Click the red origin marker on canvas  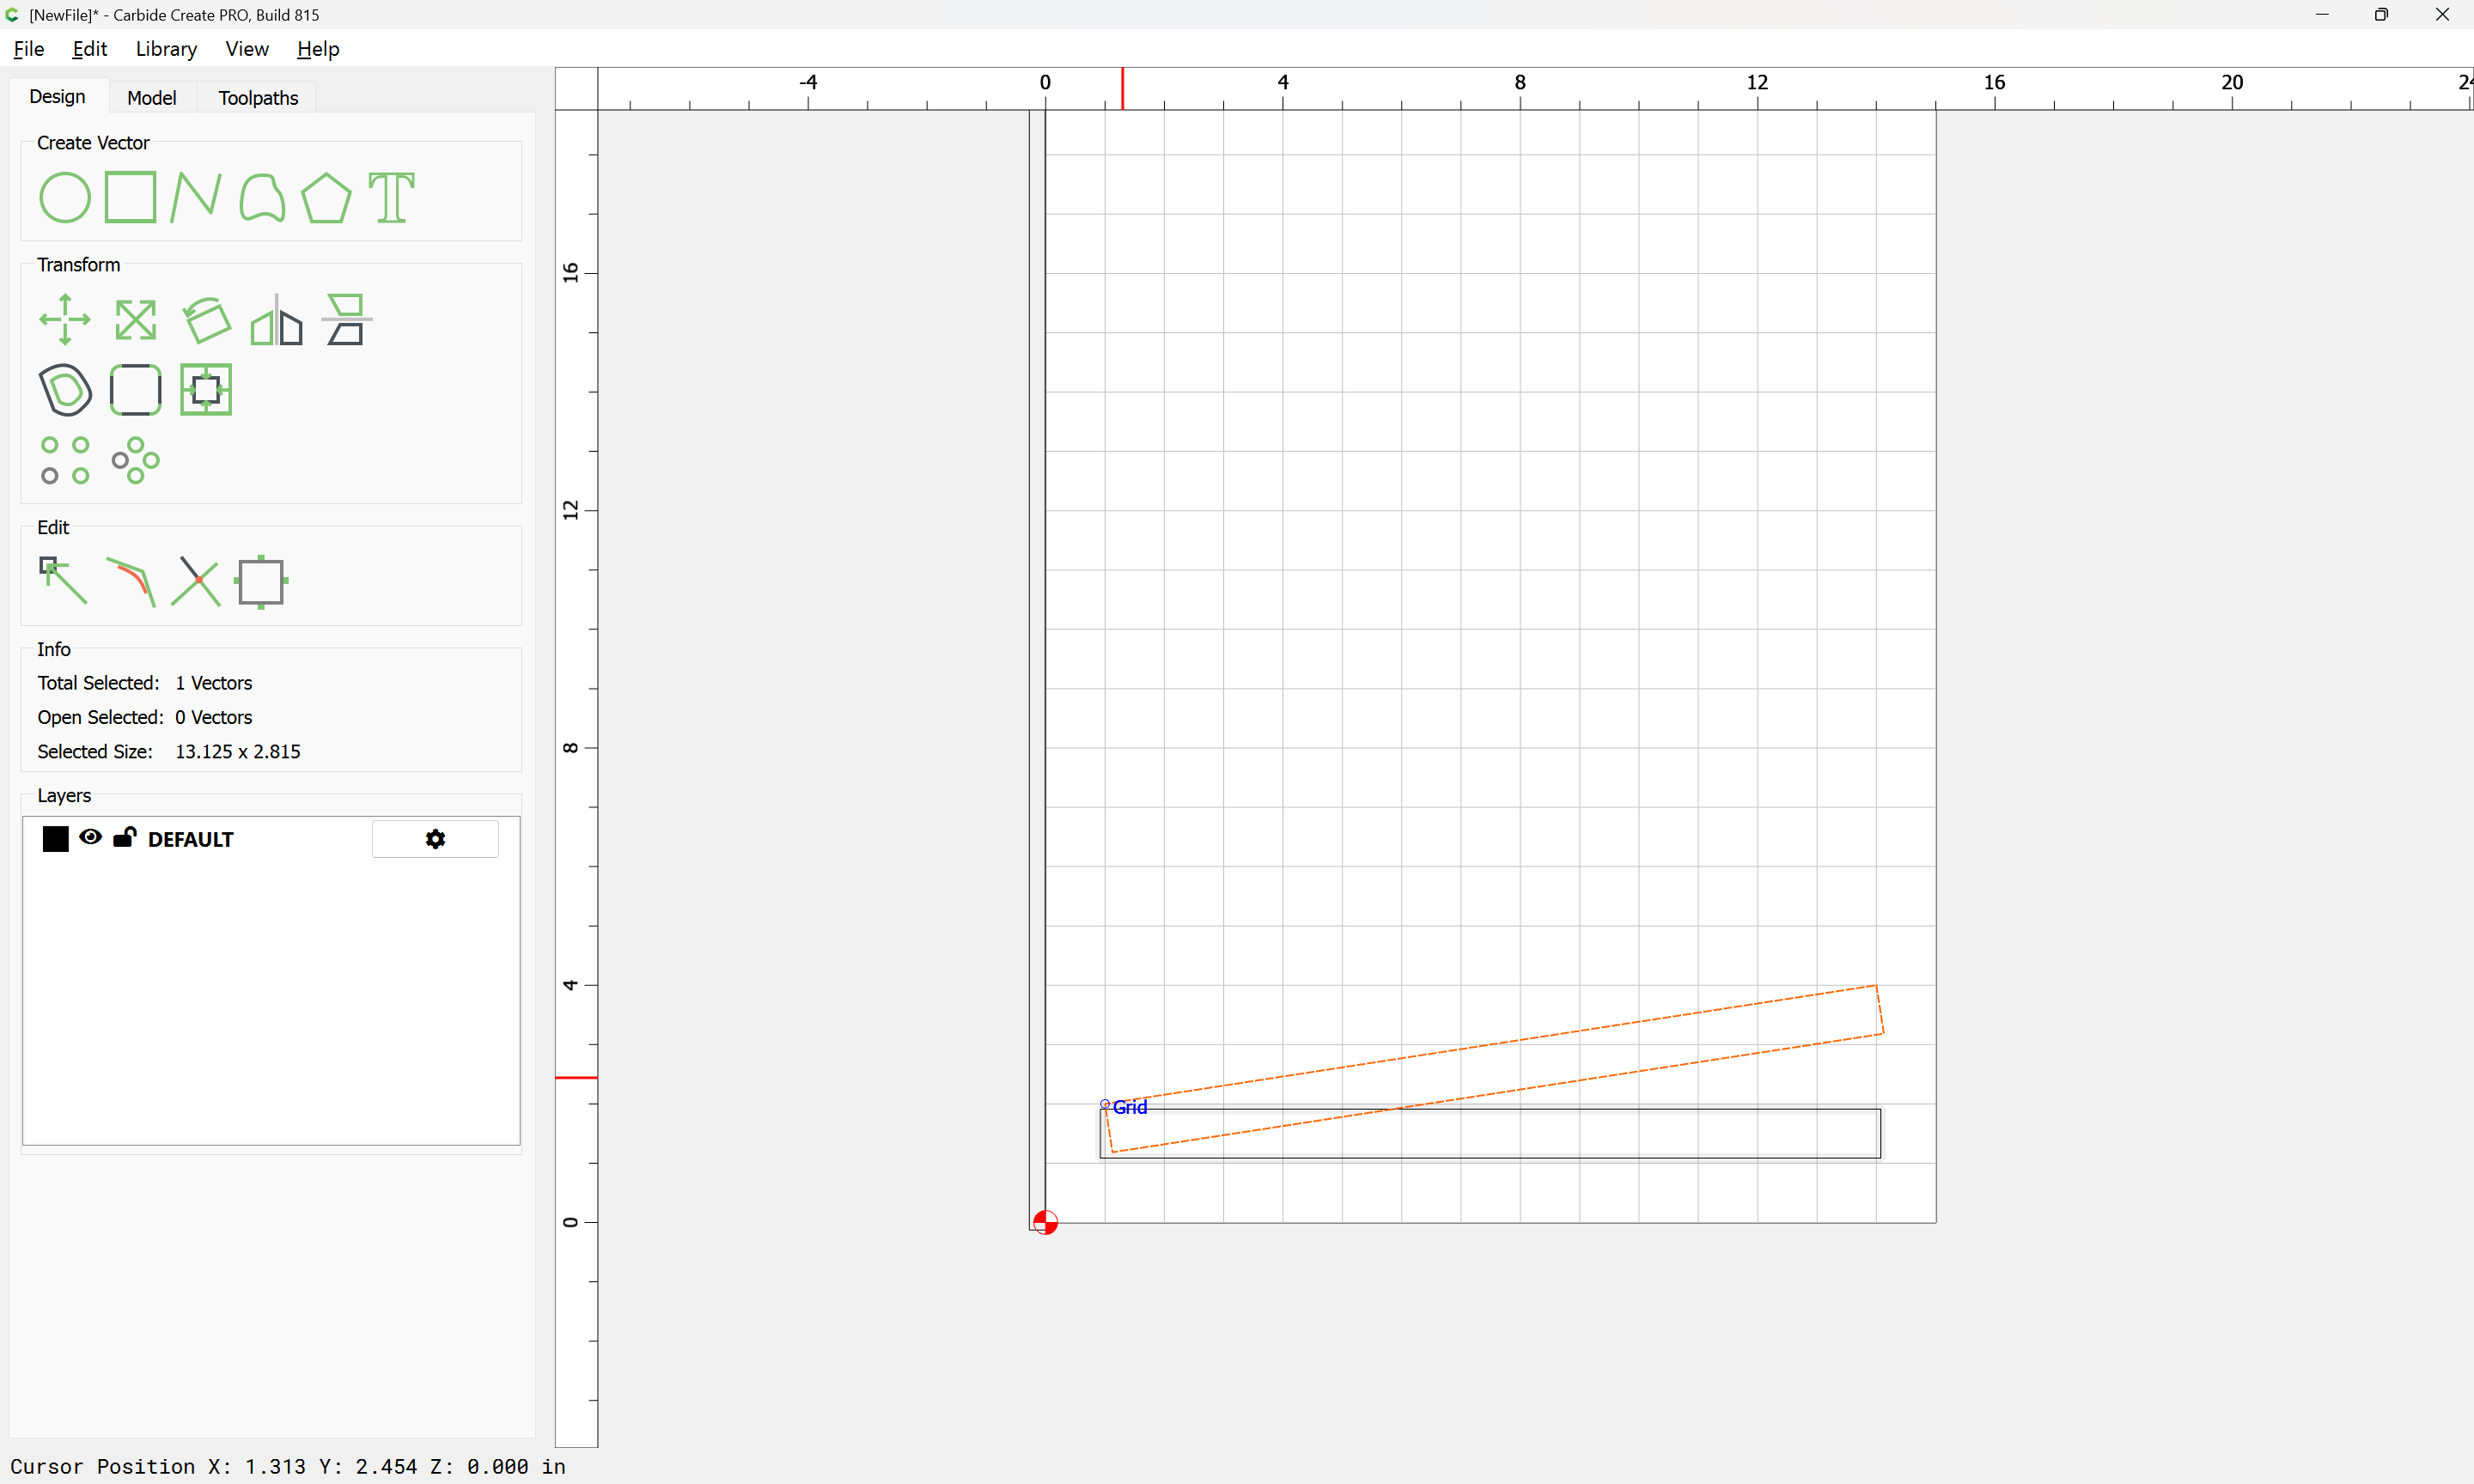(x=1045, y=1222)
